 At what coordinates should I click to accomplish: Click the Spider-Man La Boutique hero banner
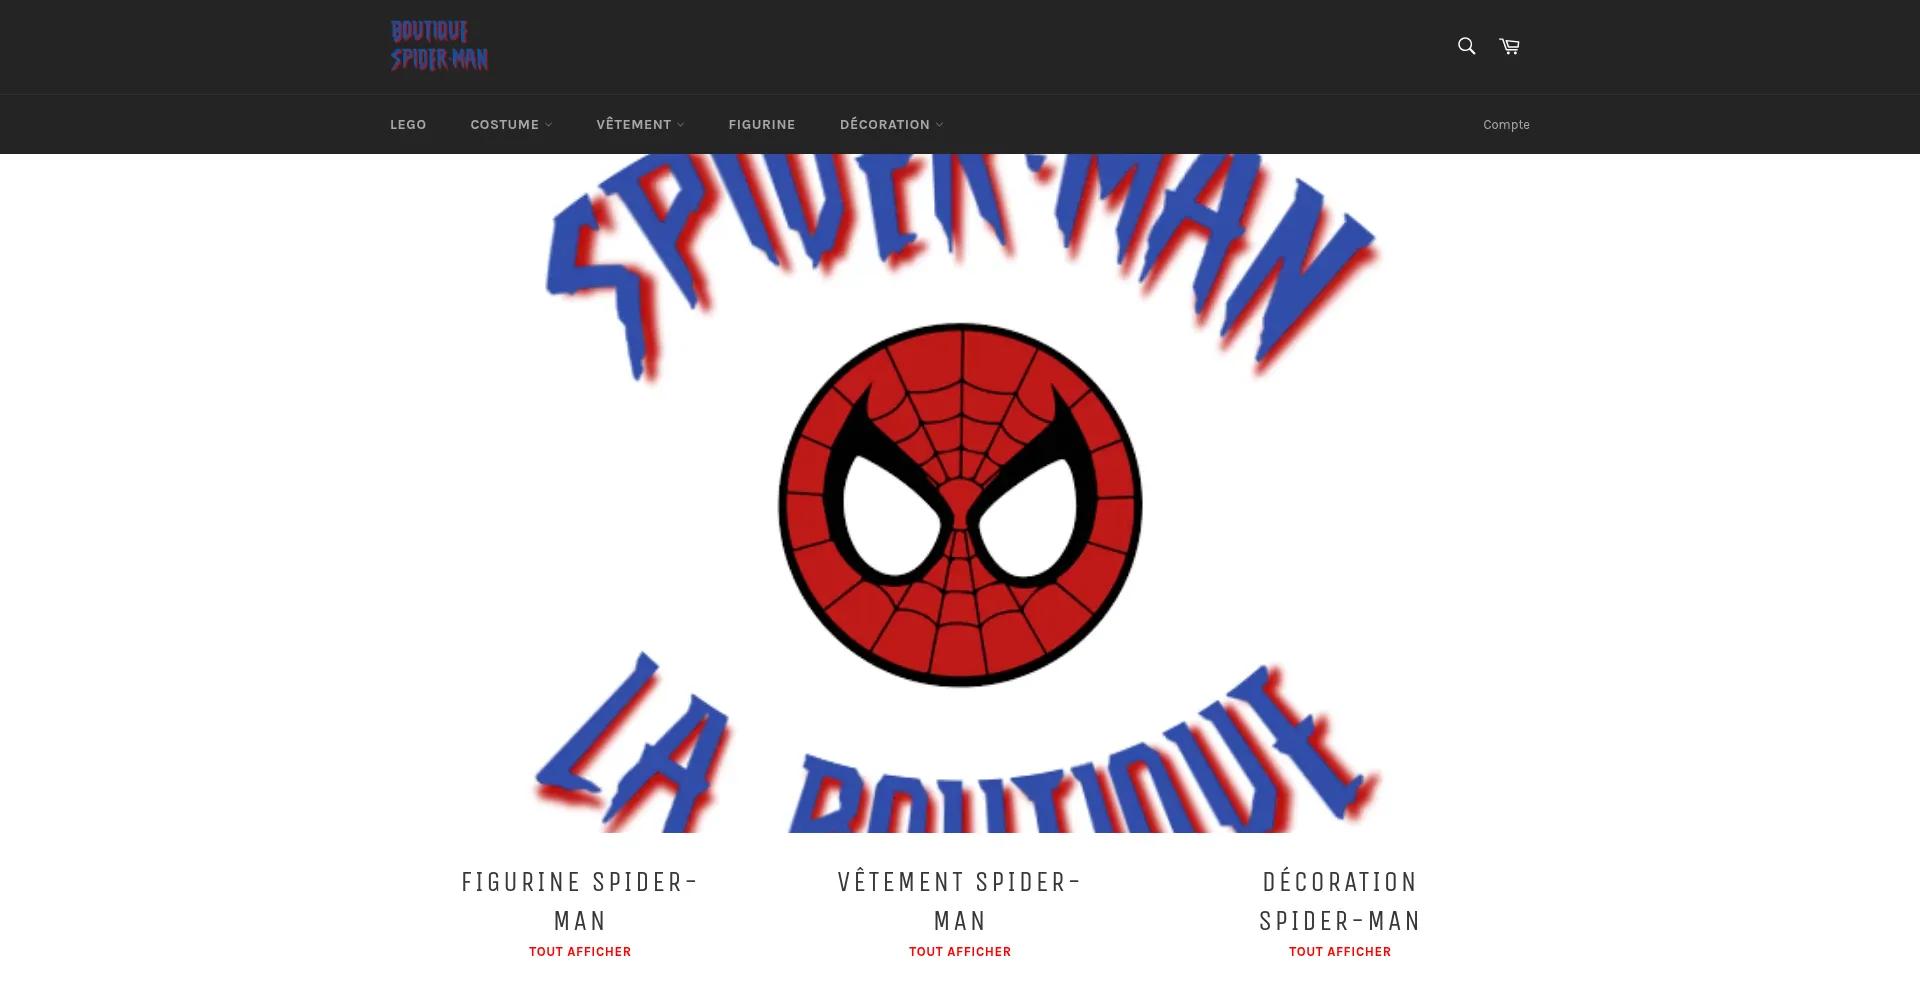tap(960, 493)
